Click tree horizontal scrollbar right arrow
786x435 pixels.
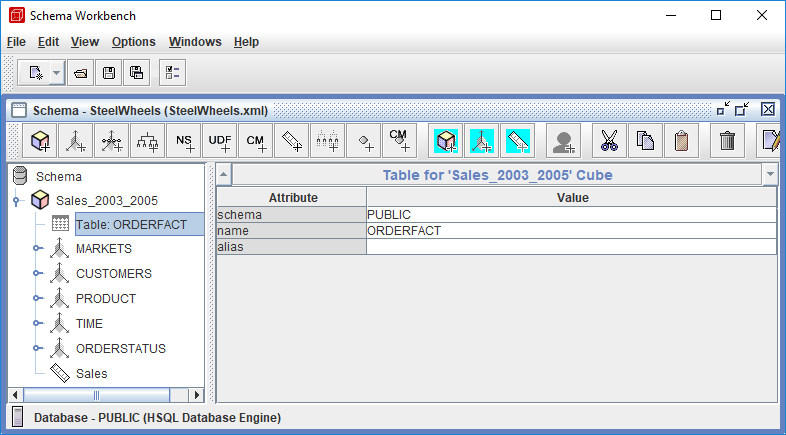pos(197,395)
